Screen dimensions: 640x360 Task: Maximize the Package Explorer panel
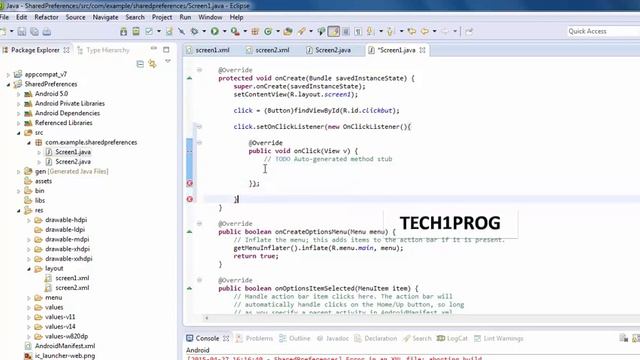[x=166, y=49]
